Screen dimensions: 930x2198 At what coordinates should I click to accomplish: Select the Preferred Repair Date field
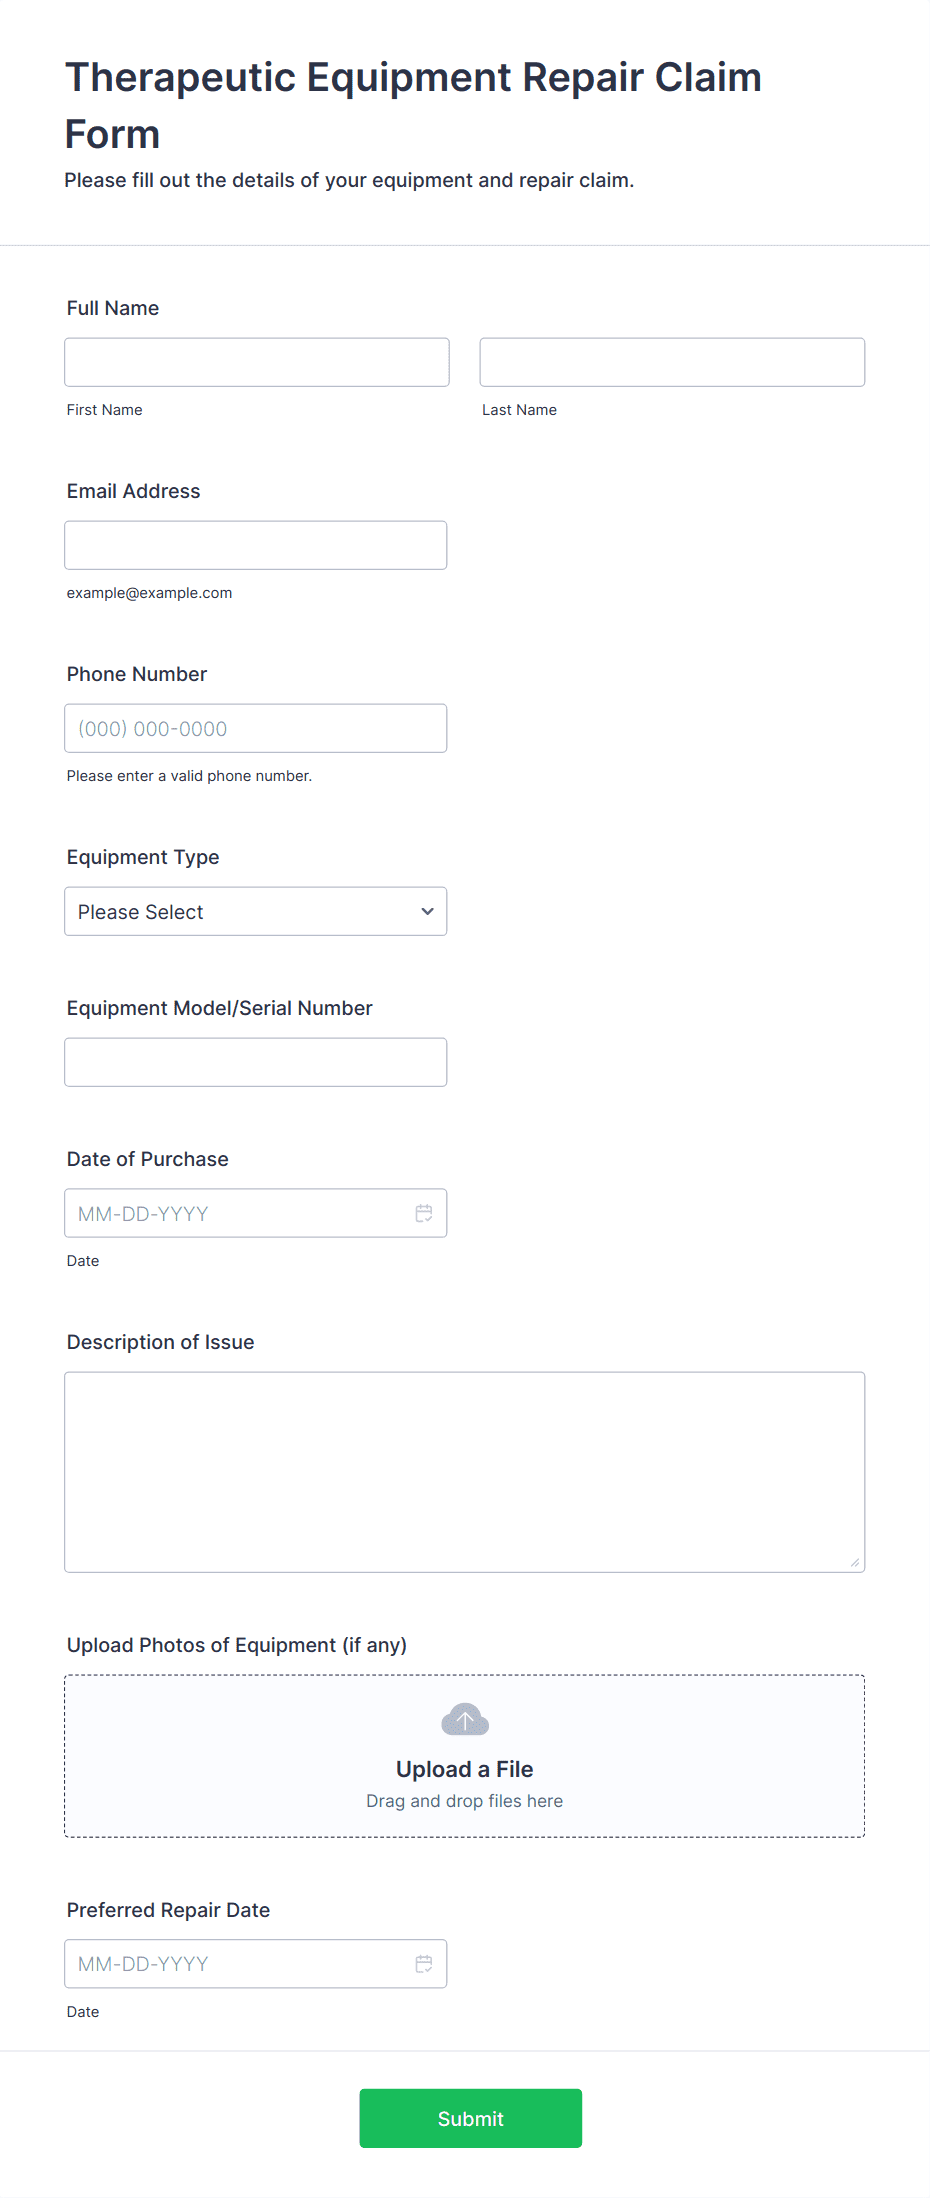(x=256, y=1964)
